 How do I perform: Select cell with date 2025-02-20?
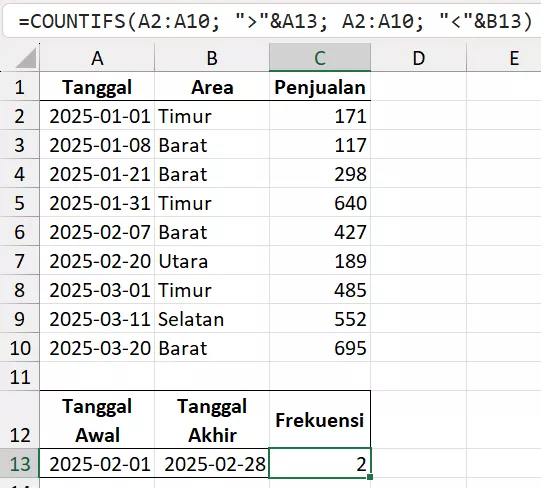click(x=97, y=261)
